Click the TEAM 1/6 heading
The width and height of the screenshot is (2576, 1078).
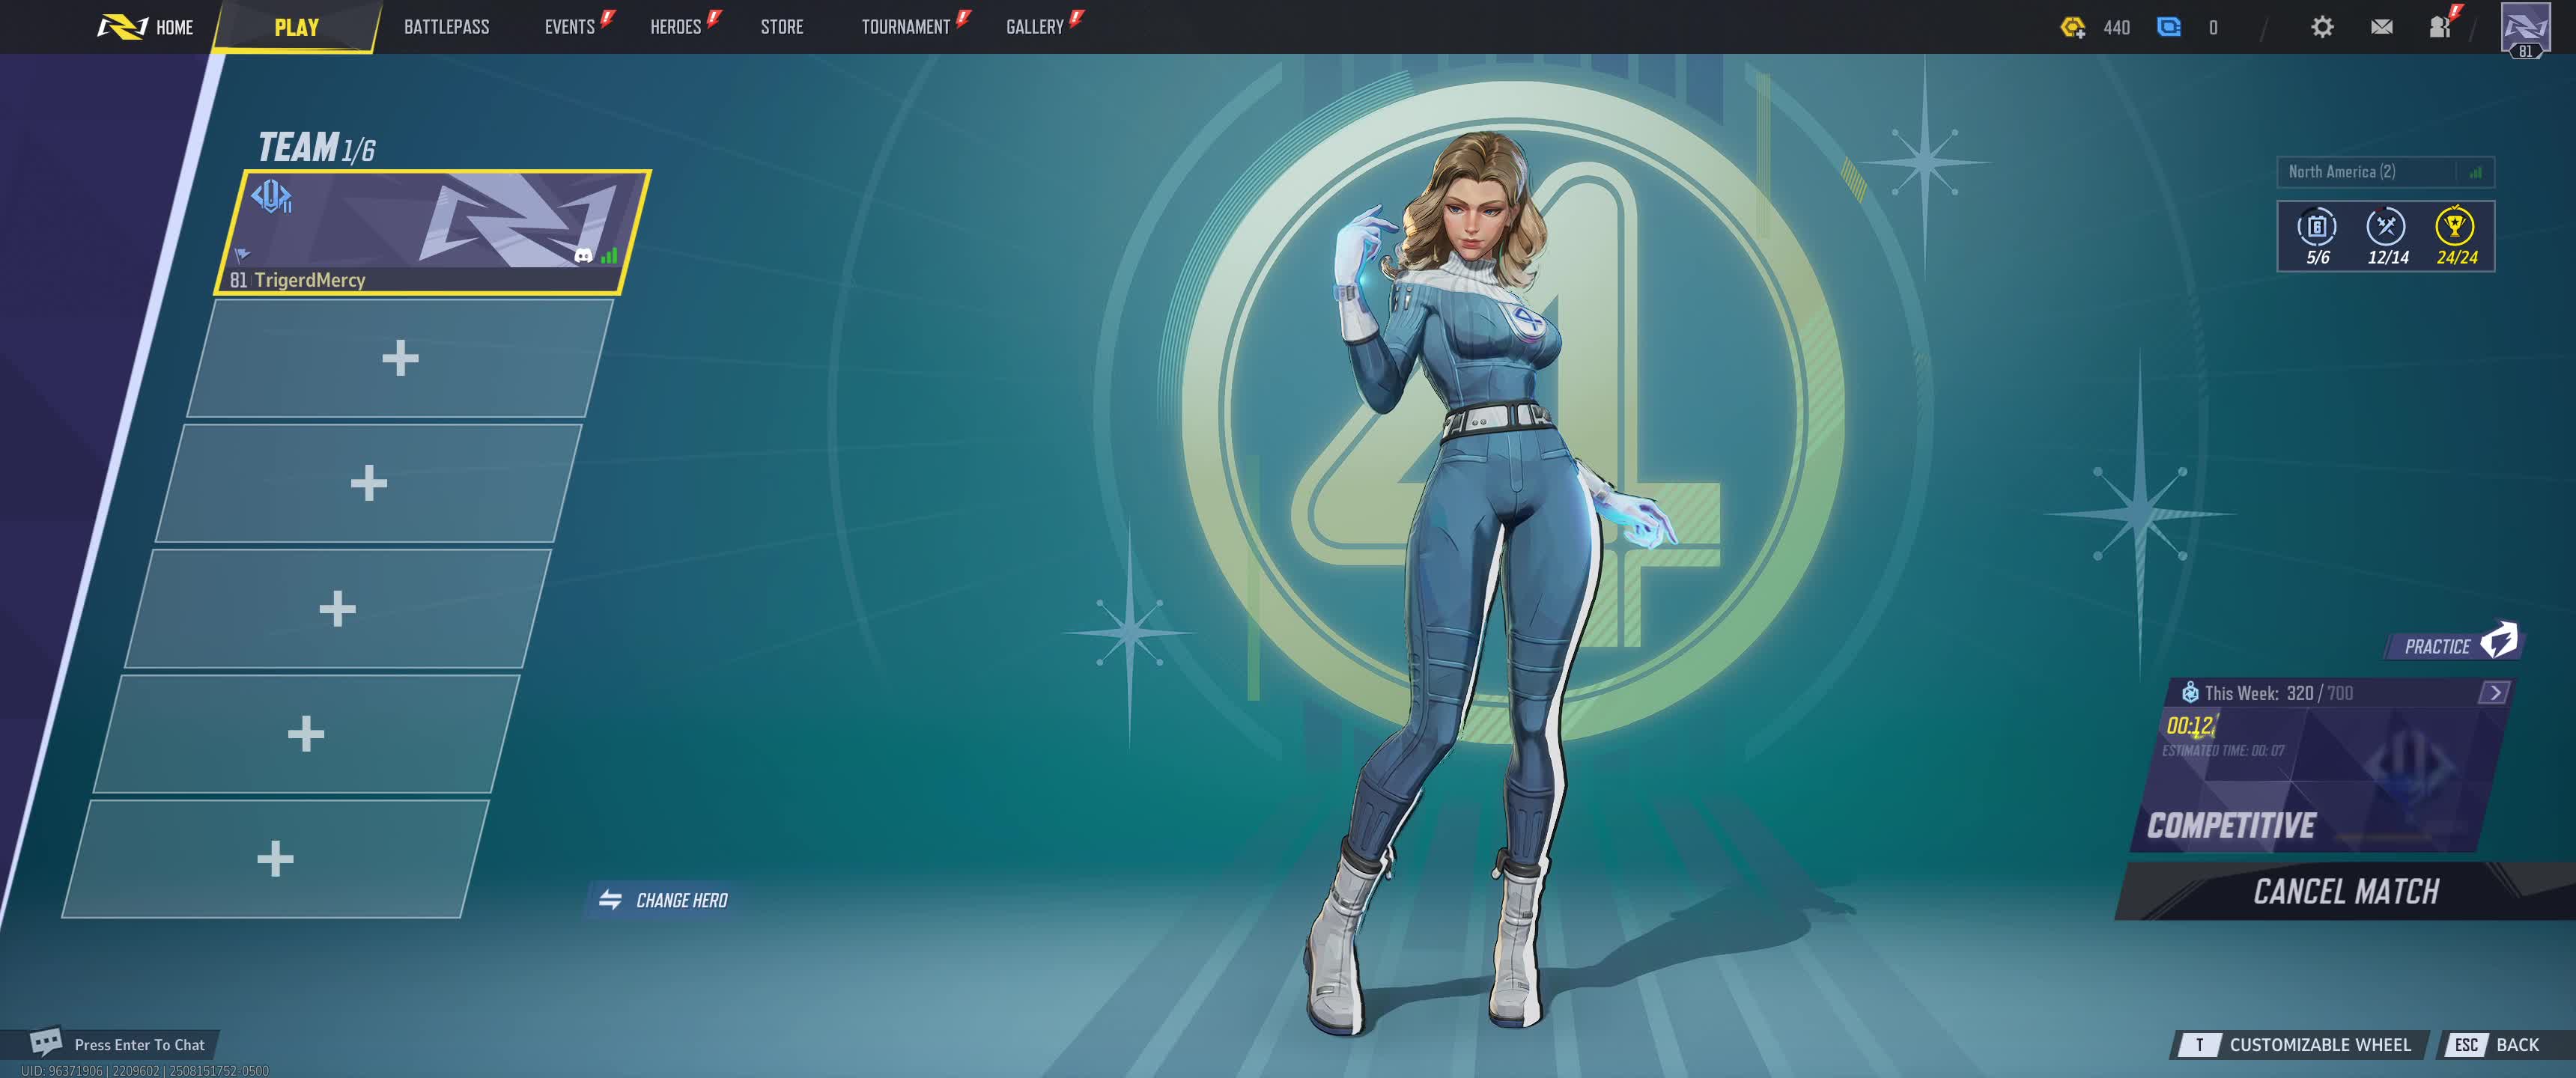pyautogui.click(x=316, y=147)
